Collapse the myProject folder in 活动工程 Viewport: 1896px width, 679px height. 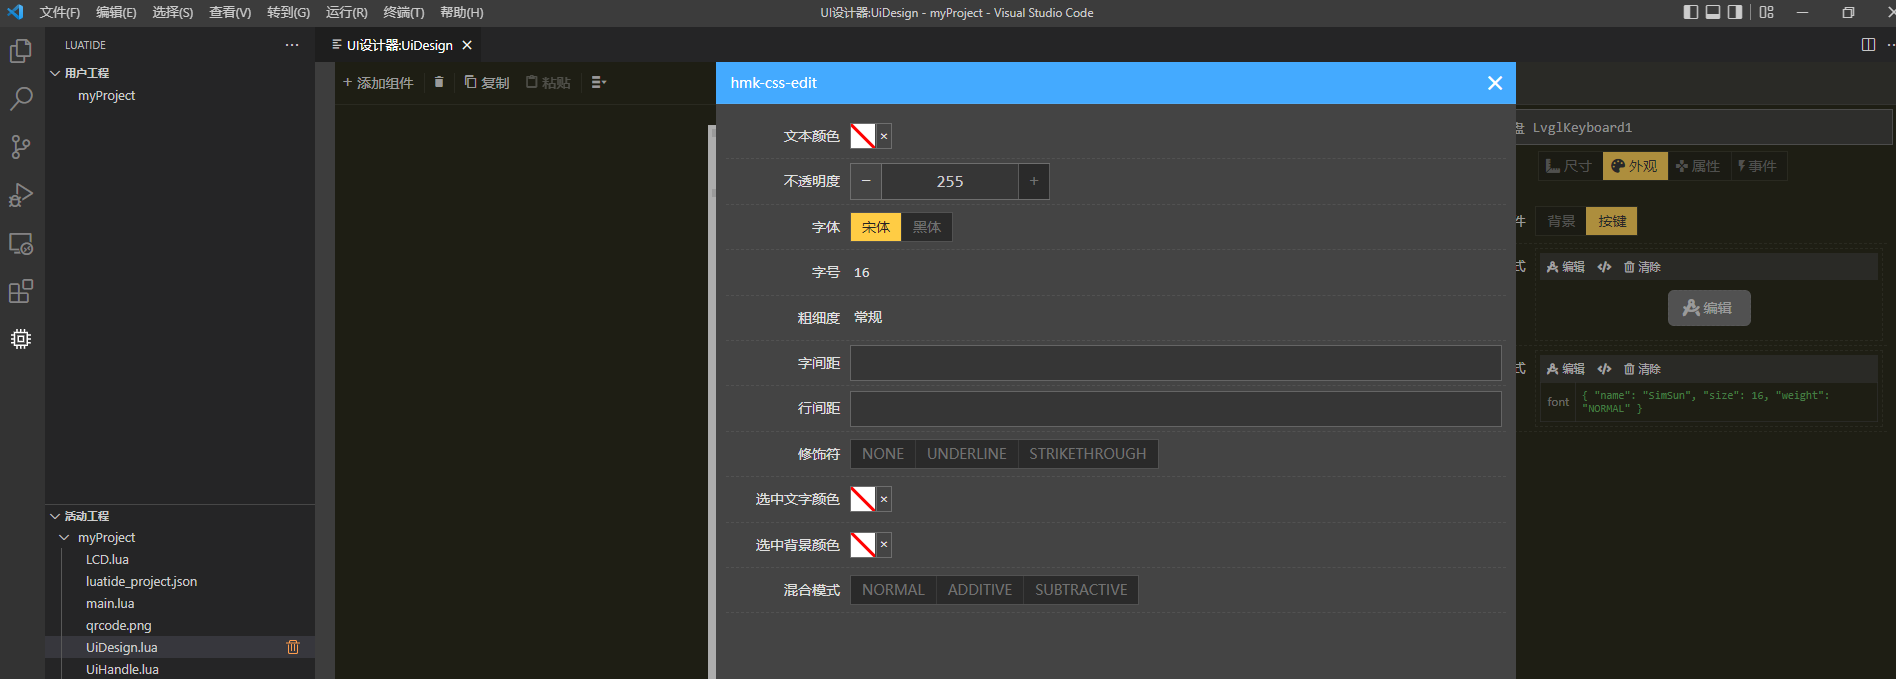[x=65, y=538]
